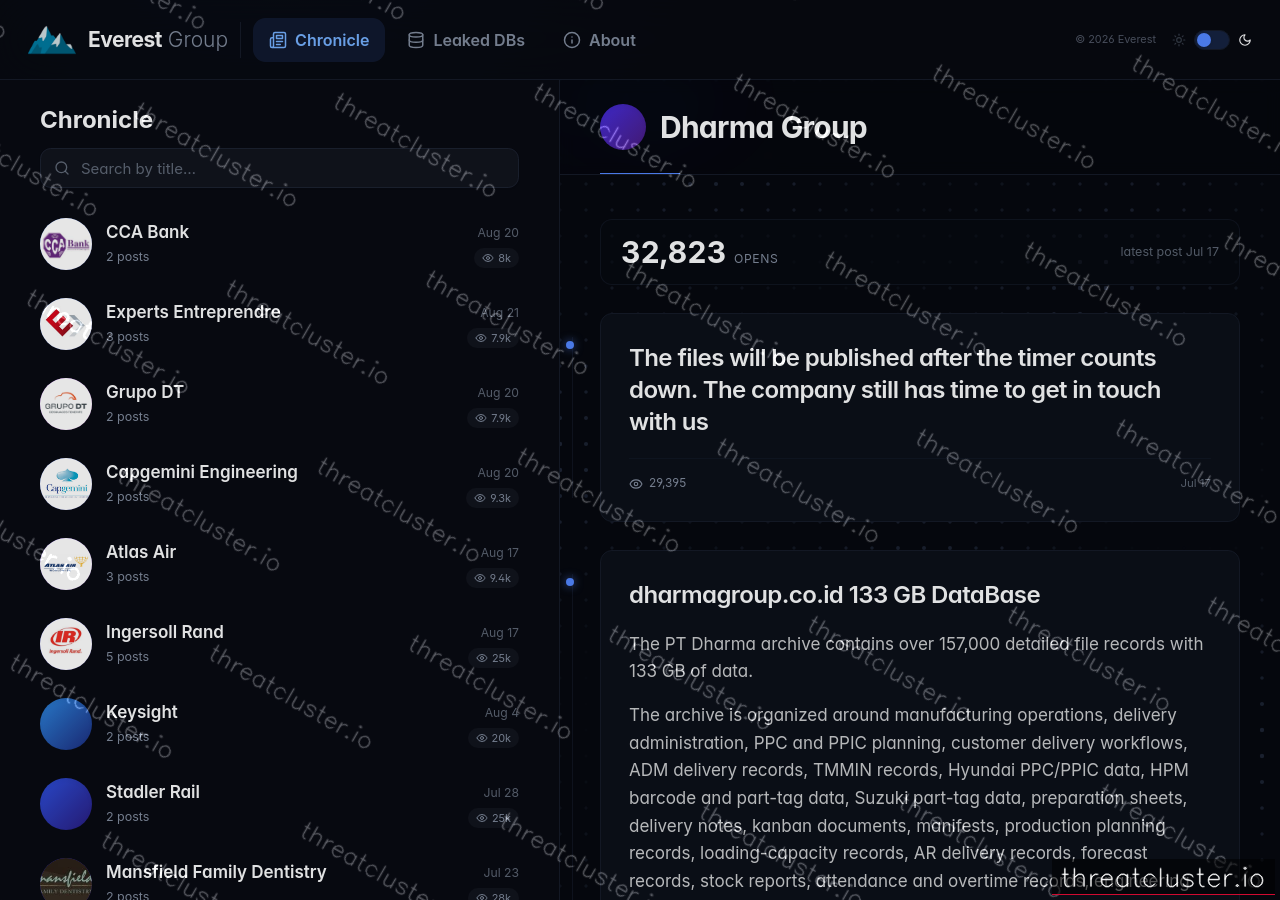Image resolution: width=1280 pixels, height=900 pixels.
Task: Click the 8k views badge for CCA Bank
Action: point(496,258)
